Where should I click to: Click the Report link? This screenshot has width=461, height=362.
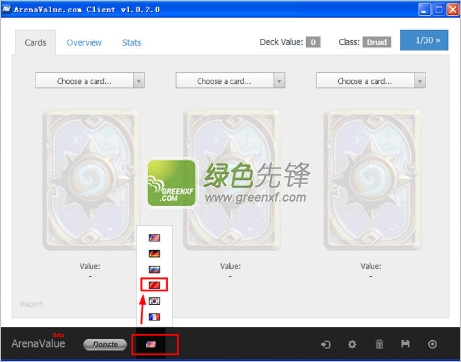pyautogui.click(x=32, y=304)
